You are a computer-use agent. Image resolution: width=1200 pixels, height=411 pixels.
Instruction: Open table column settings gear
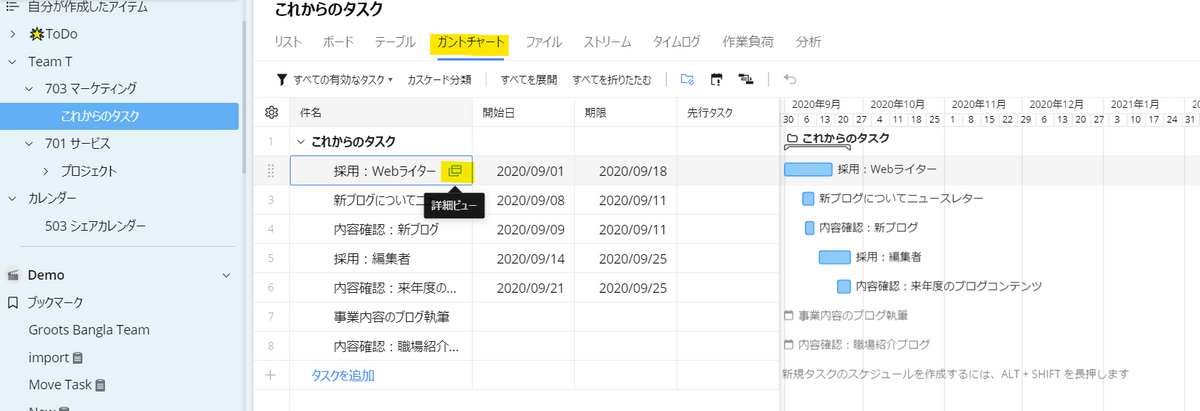271,113
